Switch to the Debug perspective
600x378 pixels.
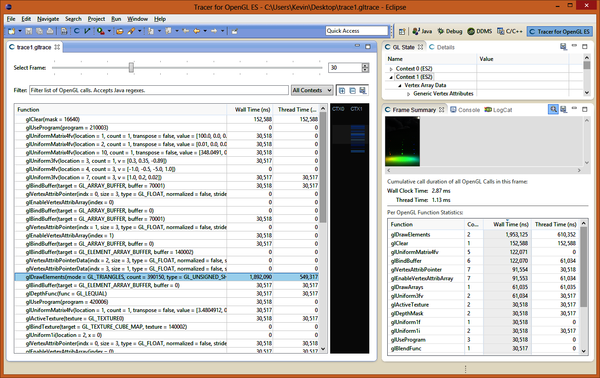coord(450,31)
